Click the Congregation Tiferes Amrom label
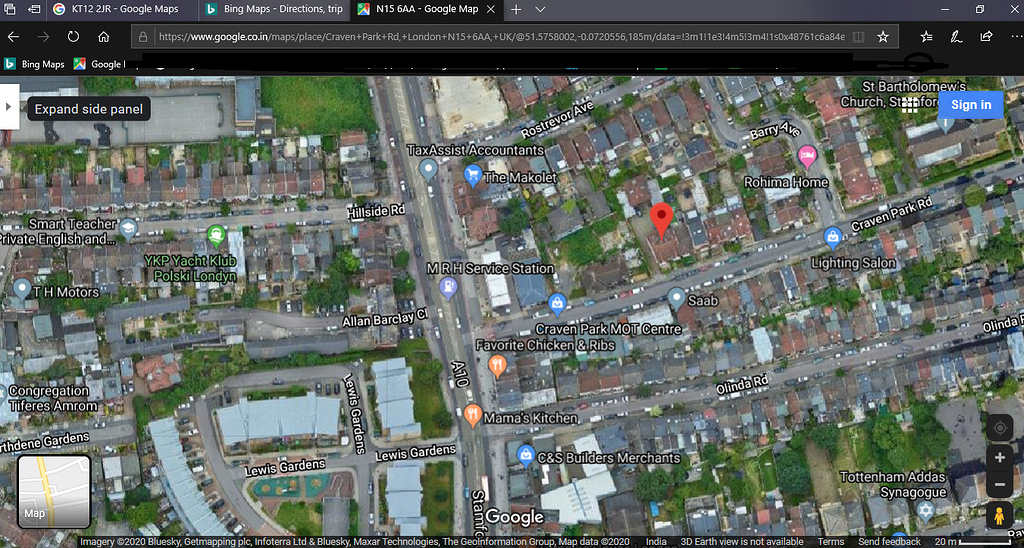This screenshot has height=548, width=1024. [x=52, y=398]
